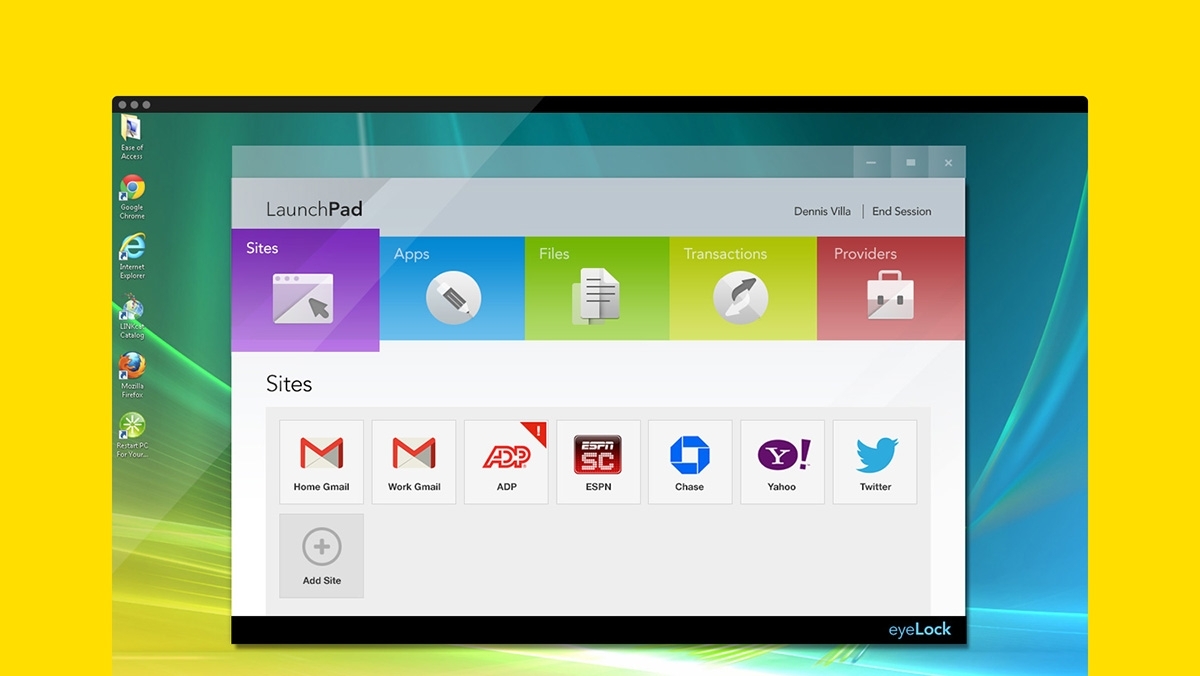
Task: Launch the ADP site tile
Action: (x=506, y=462)
